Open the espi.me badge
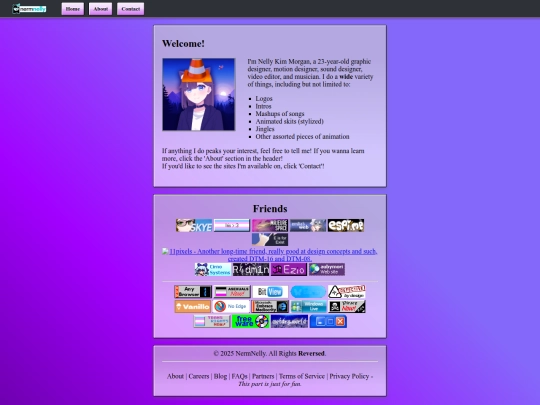This screenshot has height=405, width=540. (346, 226)
